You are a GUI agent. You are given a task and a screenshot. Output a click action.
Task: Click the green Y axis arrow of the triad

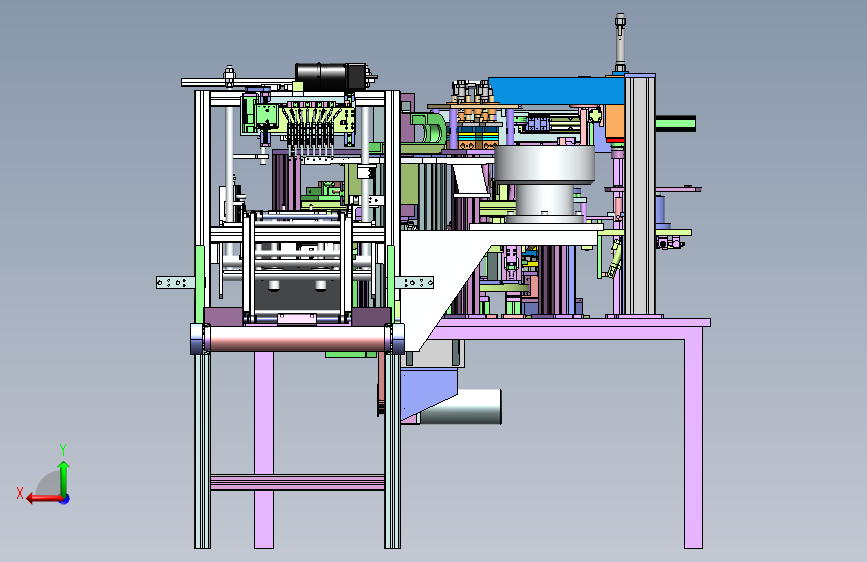point(64,478)
